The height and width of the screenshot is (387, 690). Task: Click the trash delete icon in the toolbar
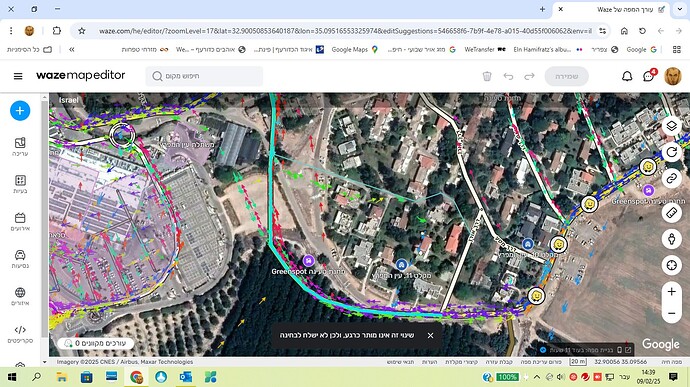tap(487, 76)
